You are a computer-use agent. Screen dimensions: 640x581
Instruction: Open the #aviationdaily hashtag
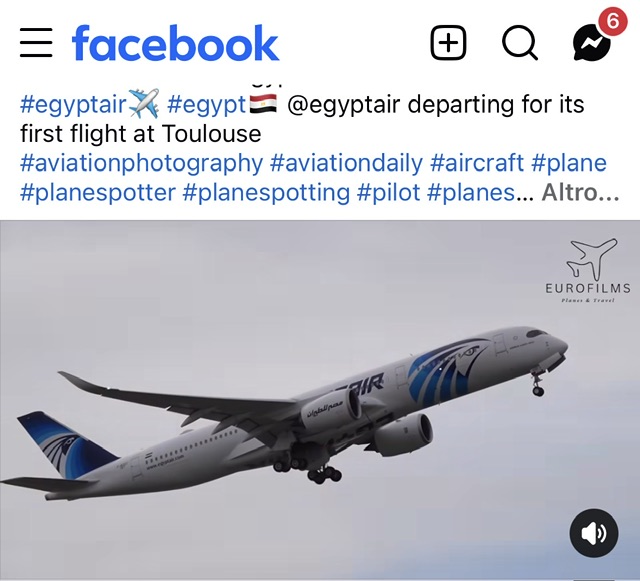click(346, 163)
